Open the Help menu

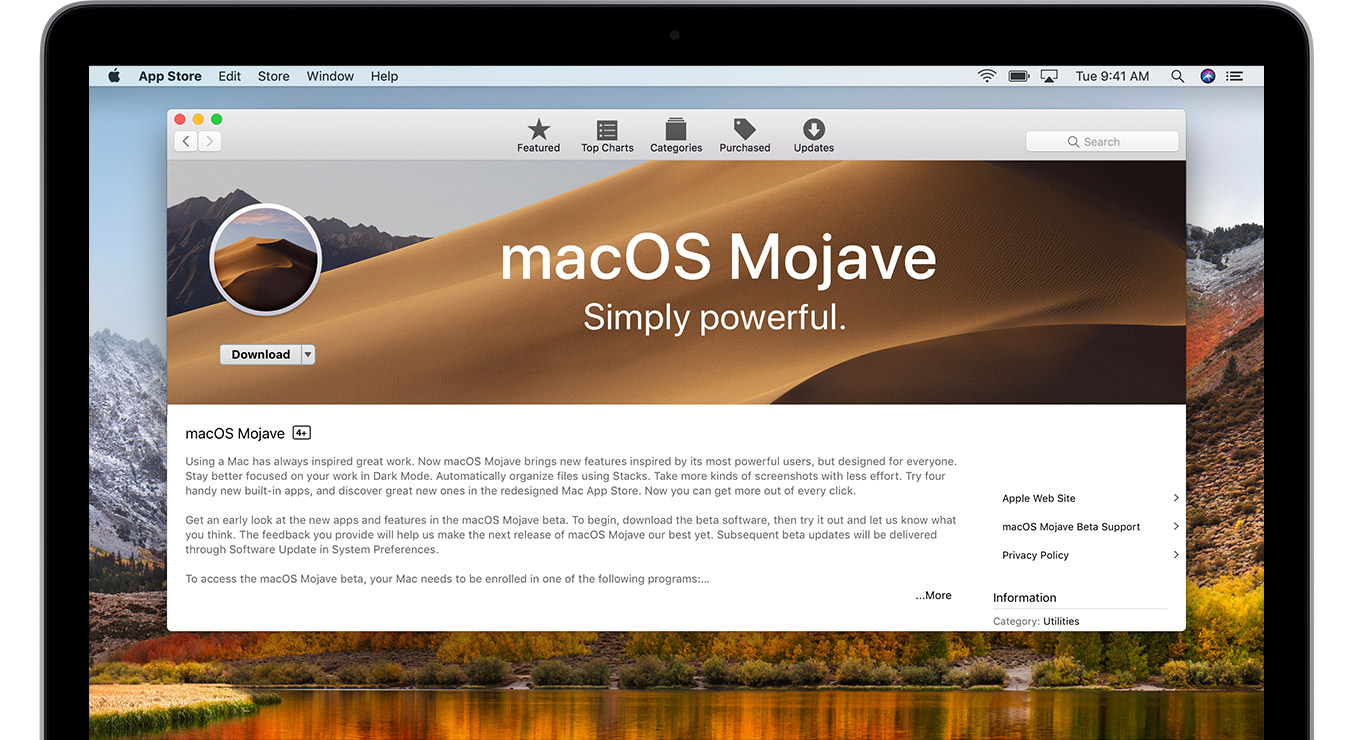coord(384,76)
